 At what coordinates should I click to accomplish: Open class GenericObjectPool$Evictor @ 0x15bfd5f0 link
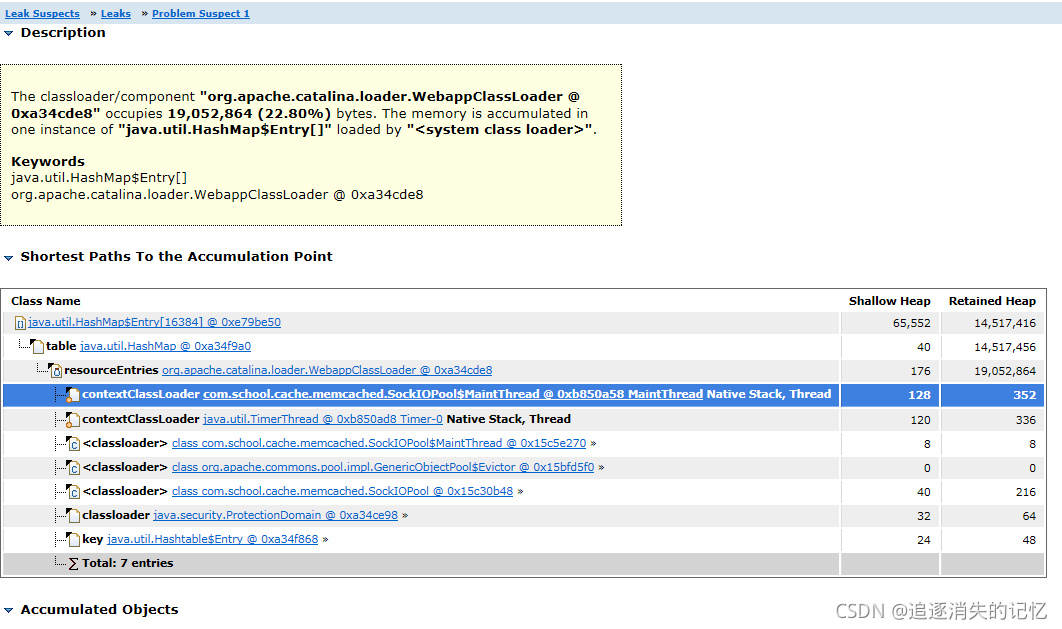pyautogui.click(x=383, y=467)
